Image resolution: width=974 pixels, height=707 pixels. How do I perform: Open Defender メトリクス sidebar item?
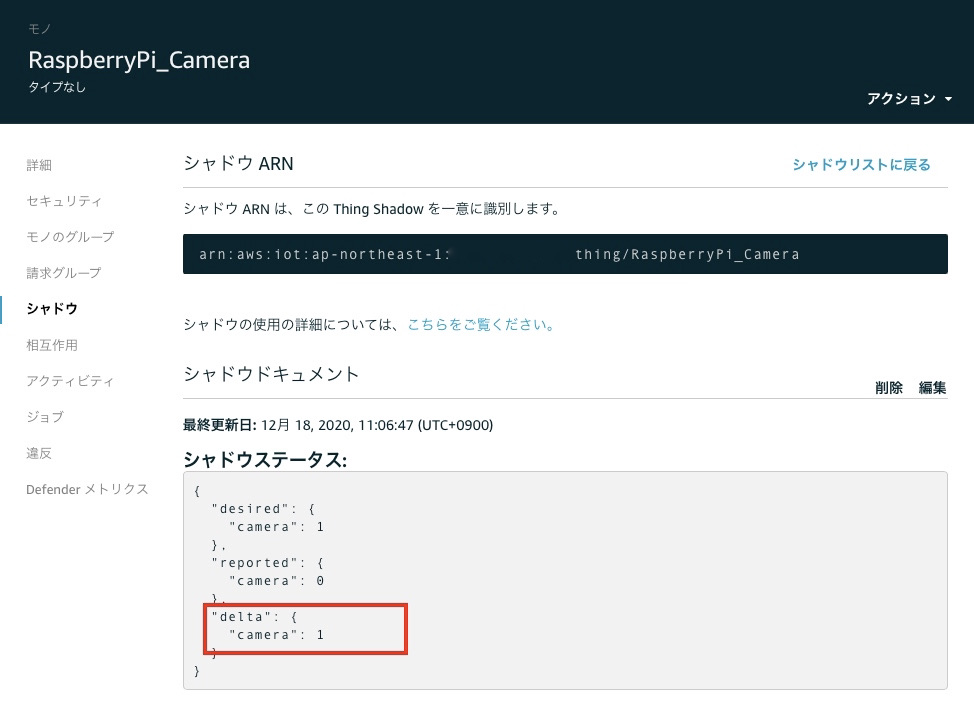(x=88, y=489)
